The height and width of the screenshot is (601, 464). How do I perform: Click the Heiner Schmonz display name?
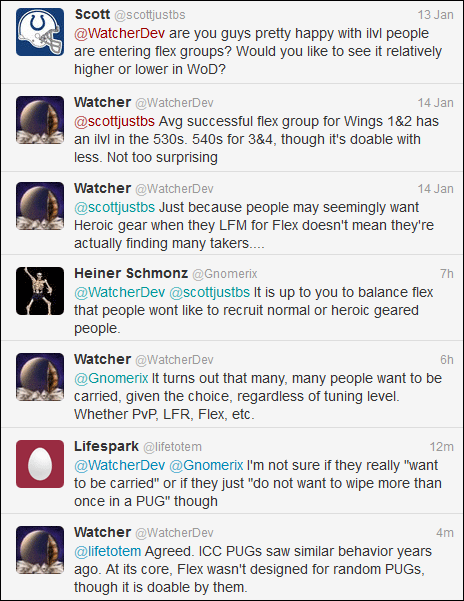tap(131, 273)
